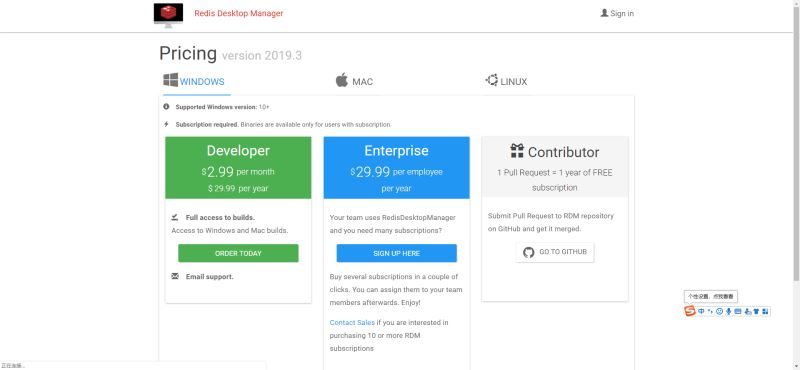Toggle Sogou punctuation mode icon

click(710, 311)
